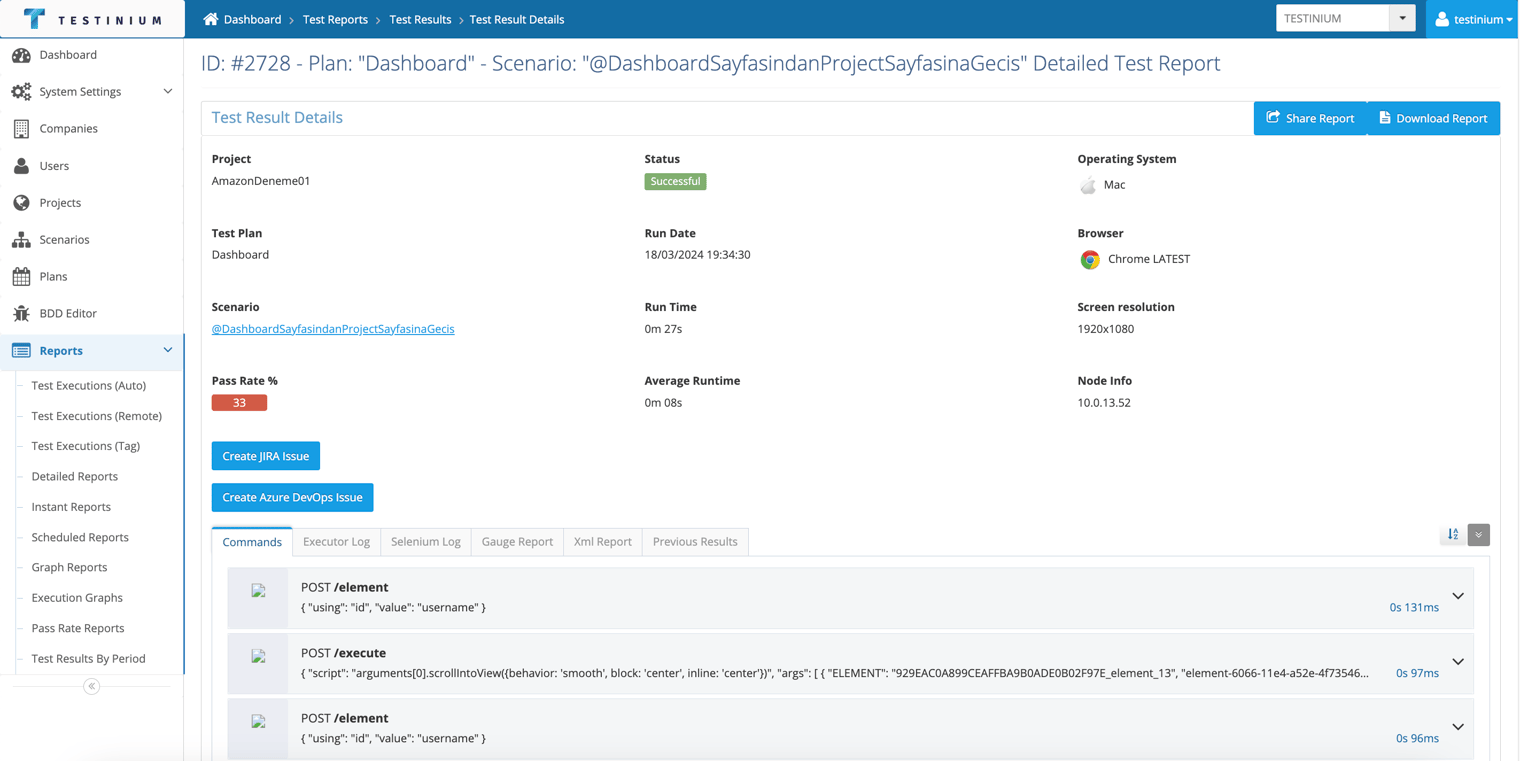Open the Dashboard sidebar icon
Viewport: 1520px width, 761px height.
click(x=21, y=55)
